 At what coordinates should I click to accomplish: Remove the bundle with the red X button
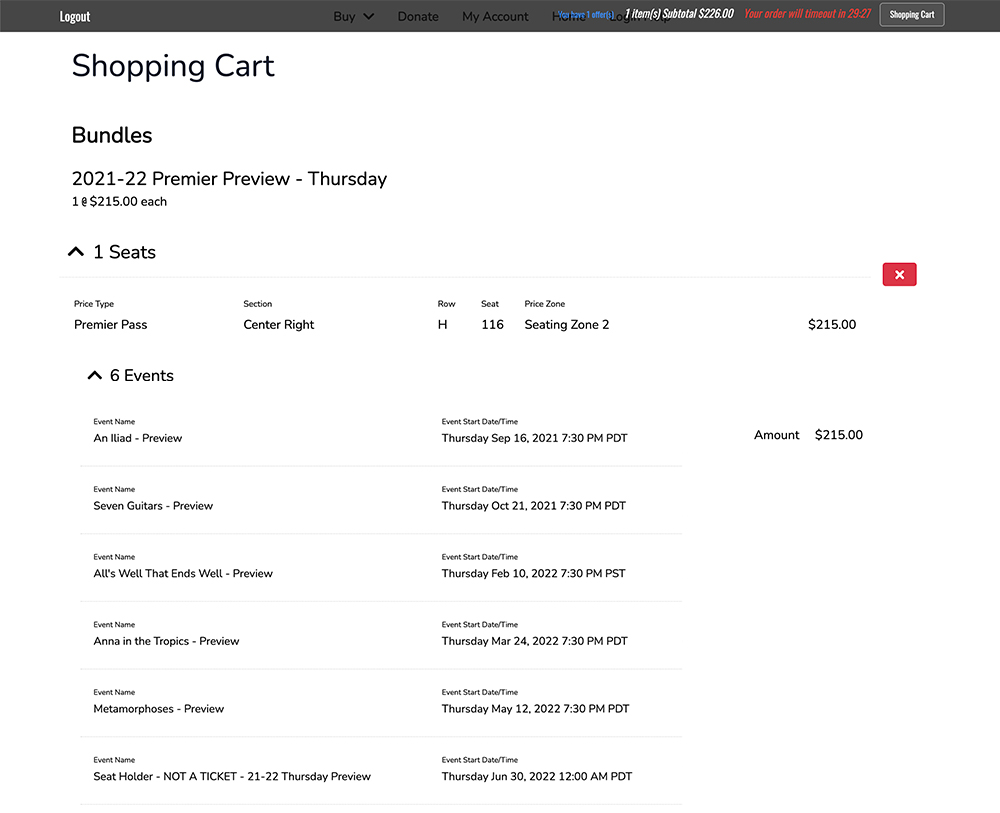(899, 275)
